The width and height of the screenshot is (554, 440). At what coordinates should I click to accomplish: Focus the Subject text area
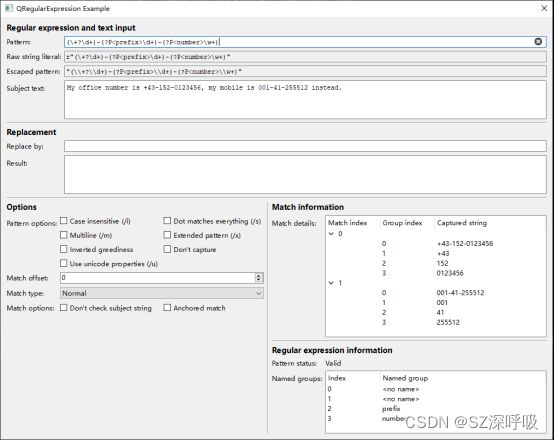point(305,100)
